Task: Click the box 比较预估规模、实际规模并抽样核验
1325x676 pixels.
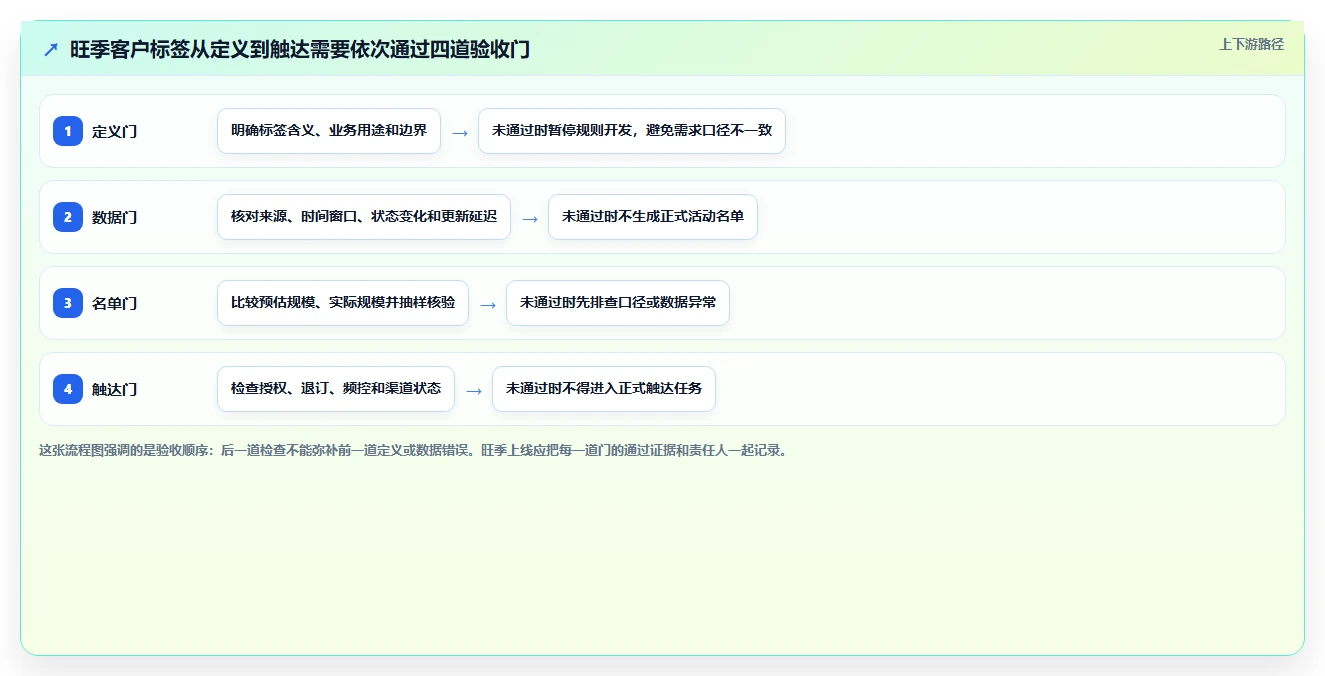Action: tap(343, 303)
